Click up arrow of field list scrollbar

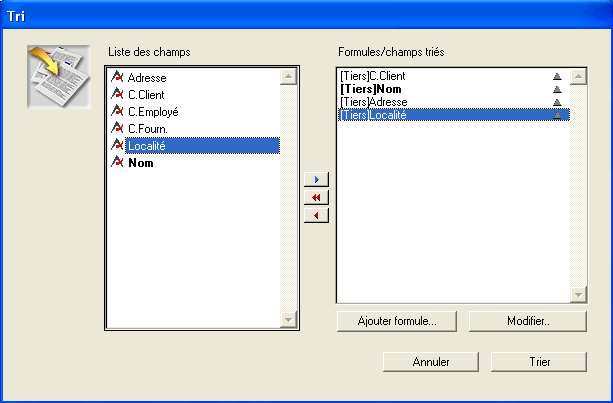[x=289, y=77]
